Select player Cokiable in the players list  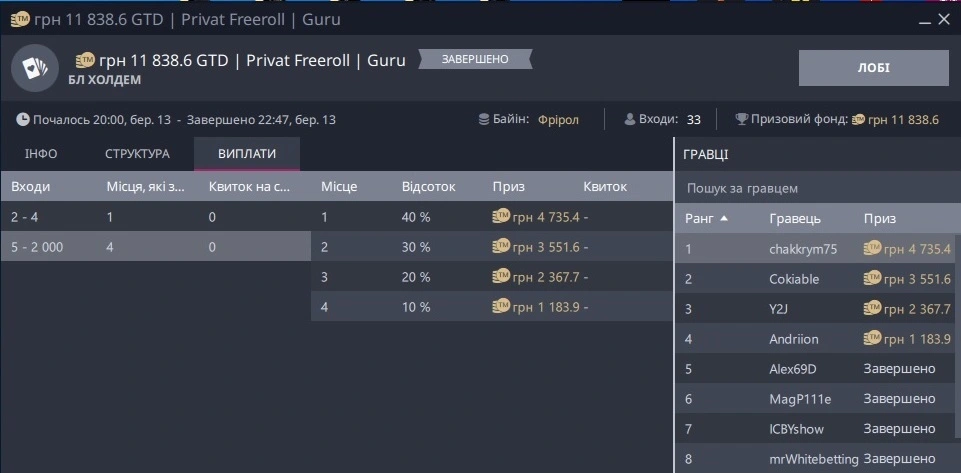pos(794,279)
